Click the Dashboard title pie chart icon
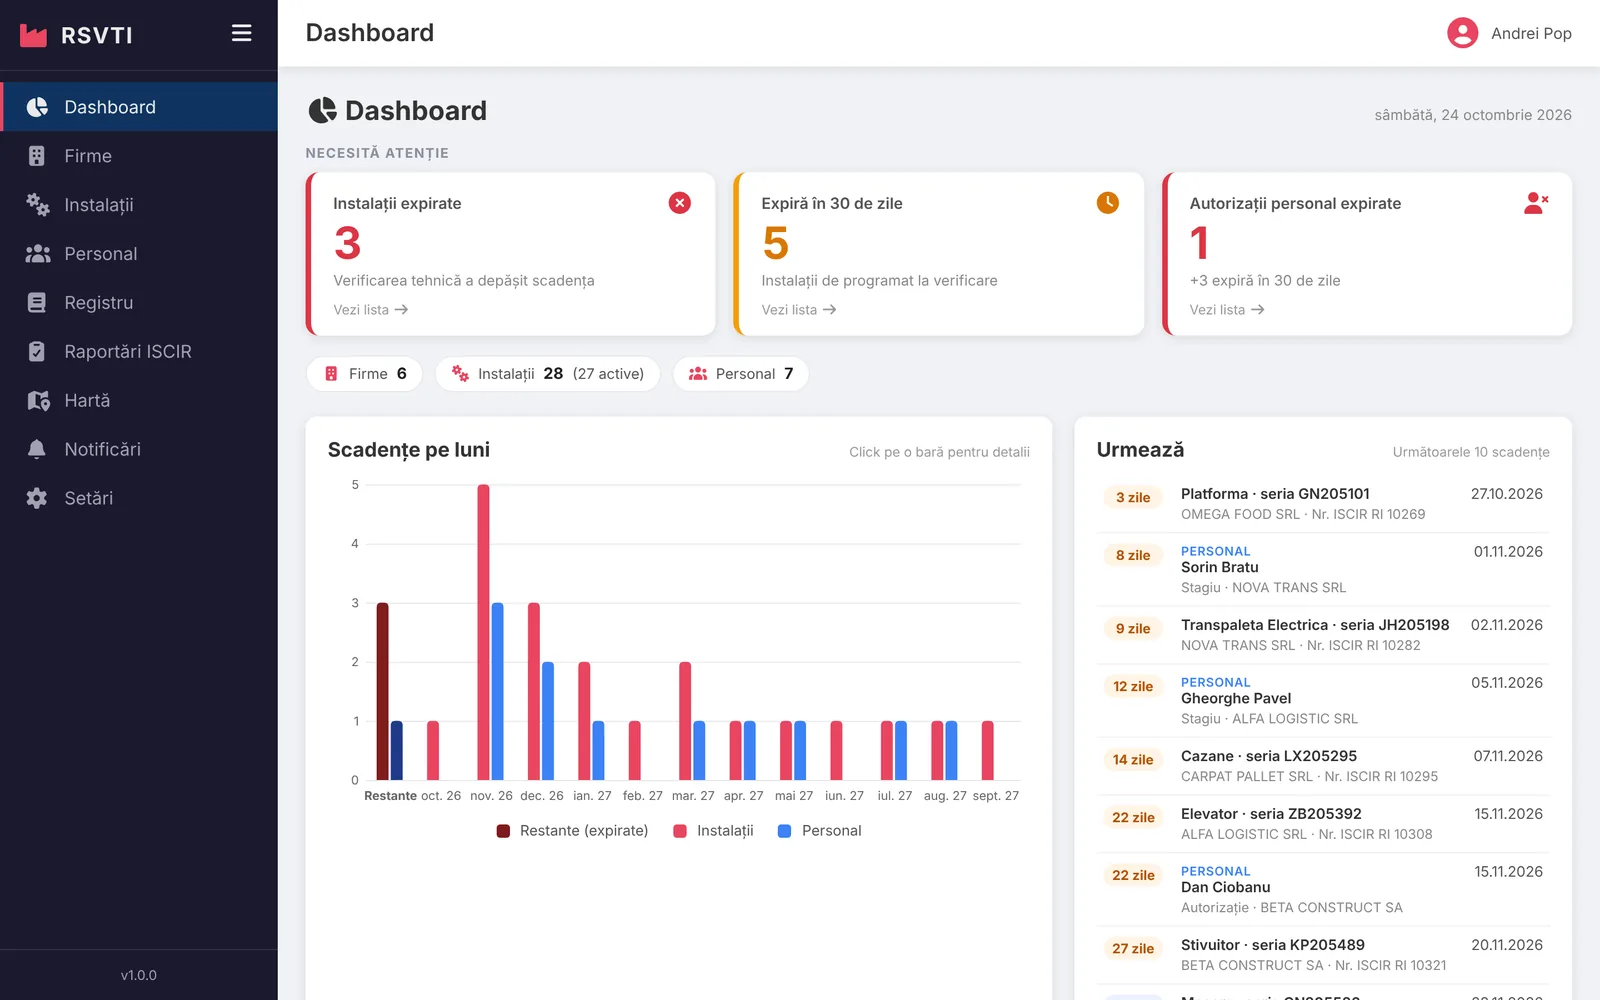This screenshot has width=1600, height=1000. pos(322,110)
